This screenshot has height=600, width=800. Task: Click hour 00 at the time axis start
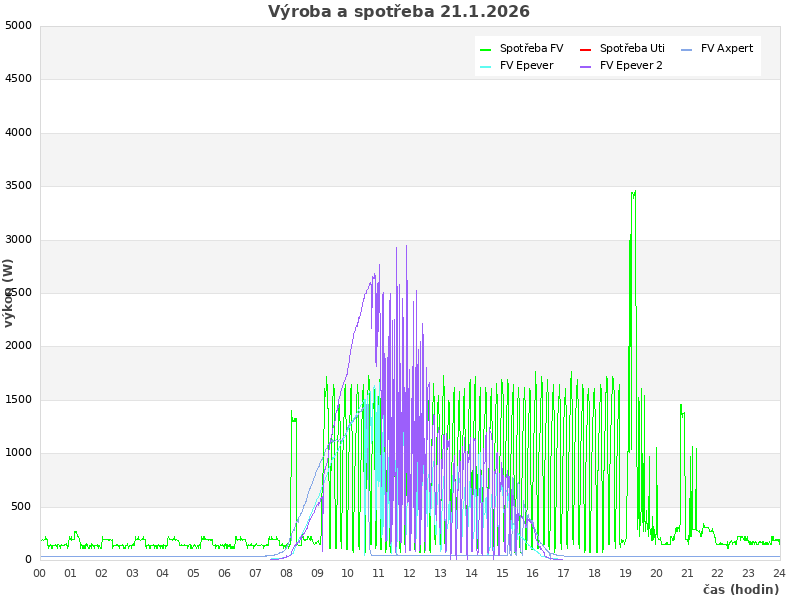pyautogui.click(x=40, y=573)
